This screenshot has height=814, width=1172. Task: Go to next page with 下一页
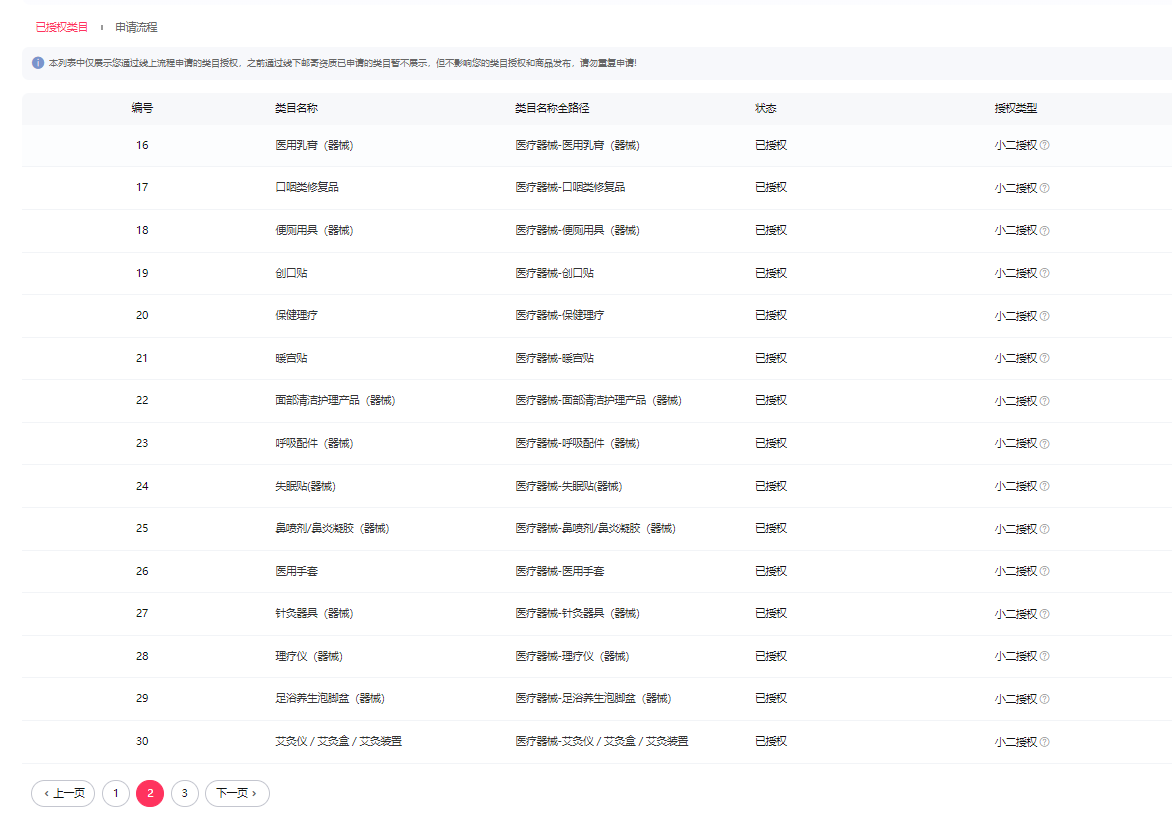click(237, 793)
